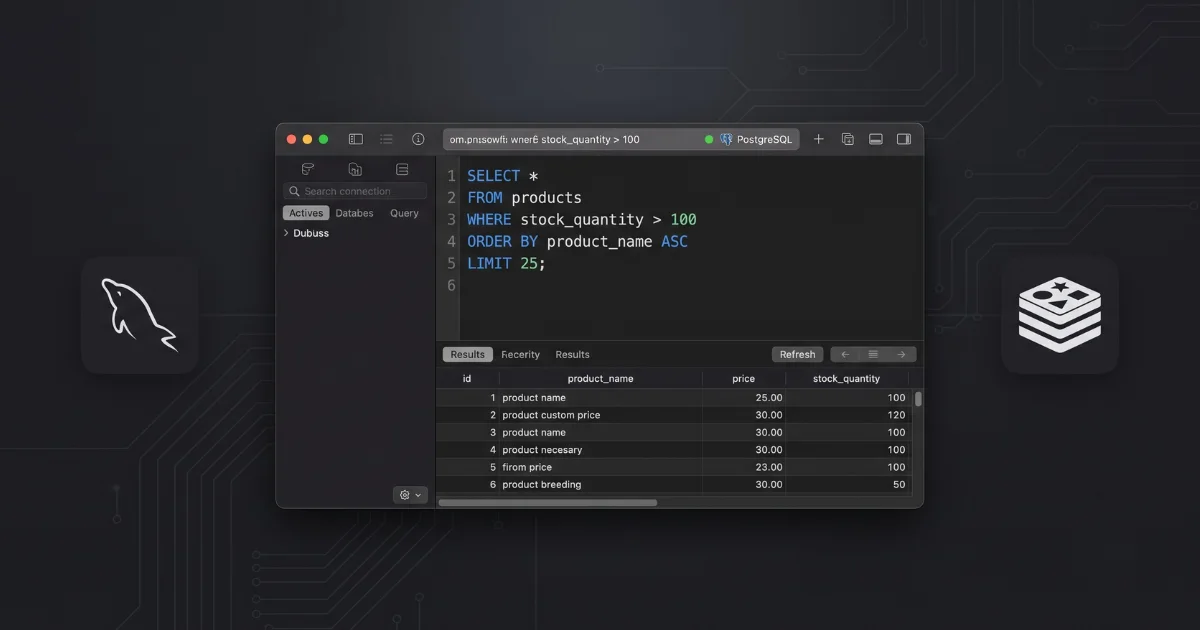Image resolution: width=1200 pixels, height=630 pixels.
Task: Click the stock quantity value 120
Action: [x=896, y=415]
